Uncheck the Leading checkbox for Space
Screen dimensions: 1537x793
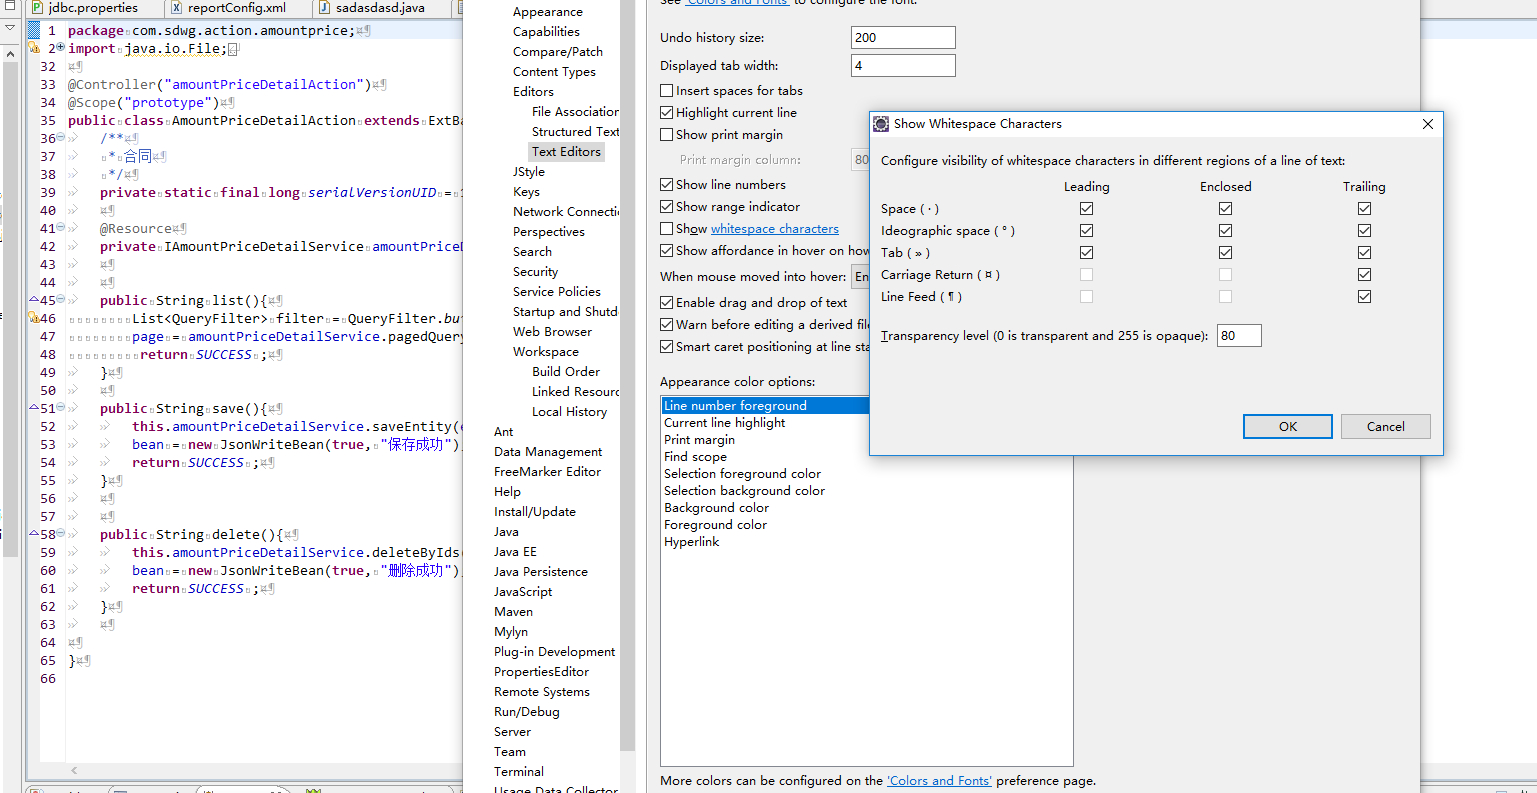[x=1087, y=209]
